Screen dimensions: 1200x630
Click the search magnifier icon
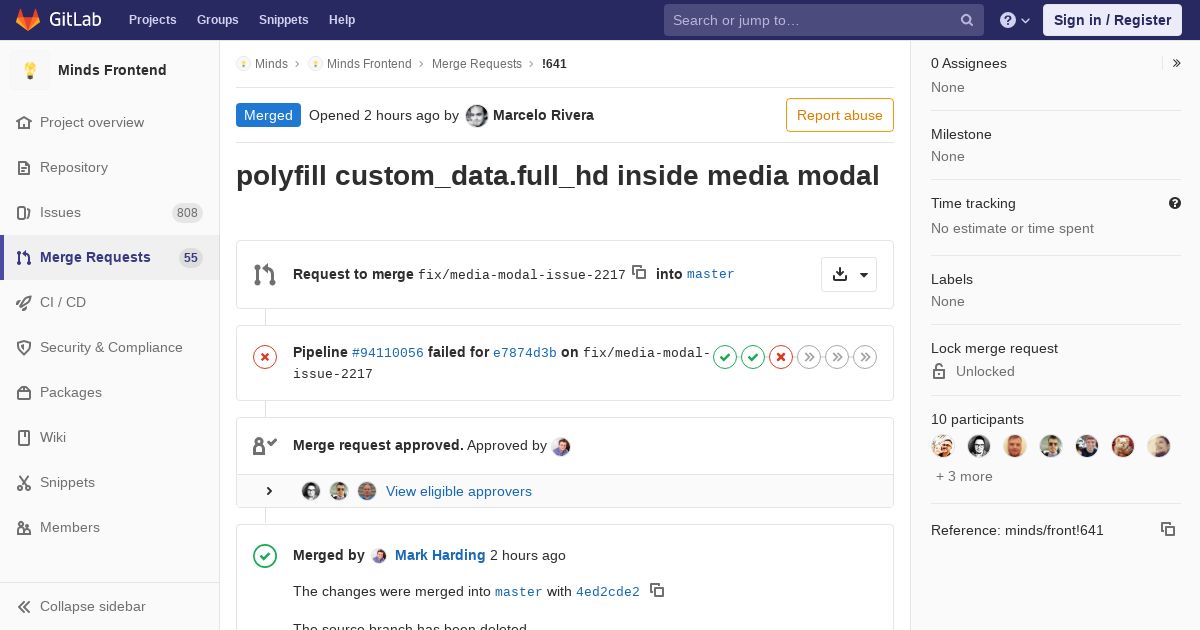point(967,20)
